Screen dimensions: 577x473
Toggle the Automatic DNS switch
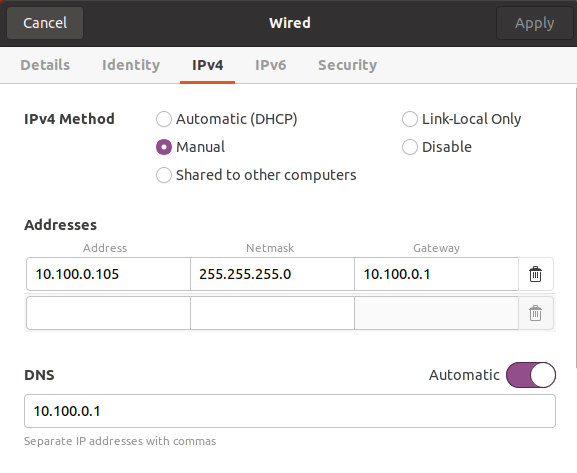[531, 375]
